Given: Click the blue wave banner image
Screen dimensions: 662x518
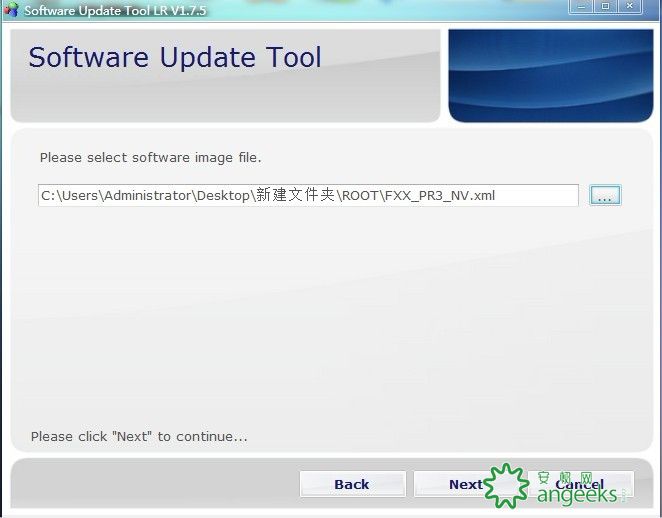Looking at the screenshot, I should (551, 76).
